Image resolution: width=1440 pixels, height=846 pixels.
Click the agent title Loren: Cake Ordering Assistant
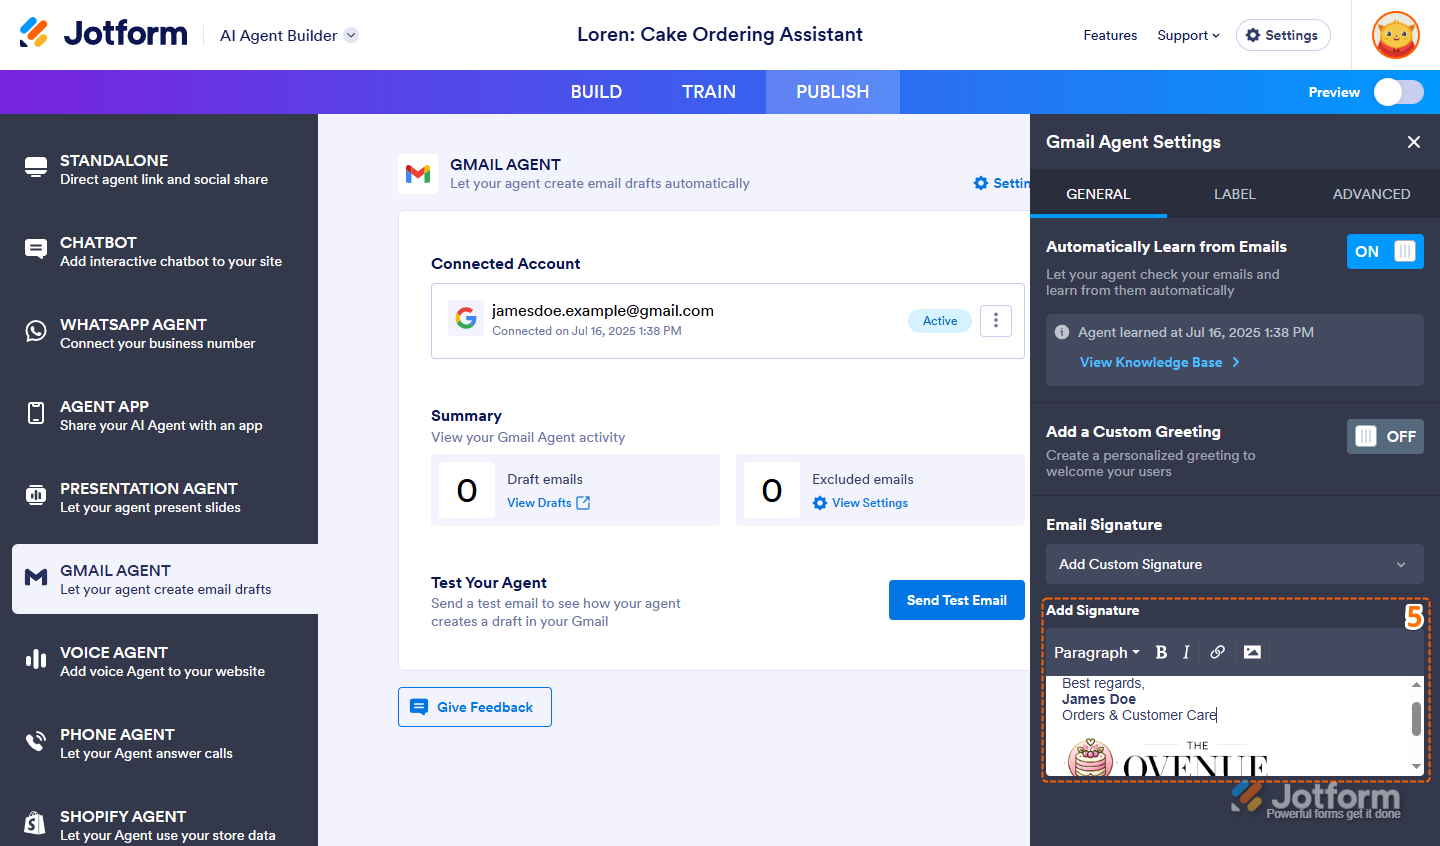coord(720,34)
